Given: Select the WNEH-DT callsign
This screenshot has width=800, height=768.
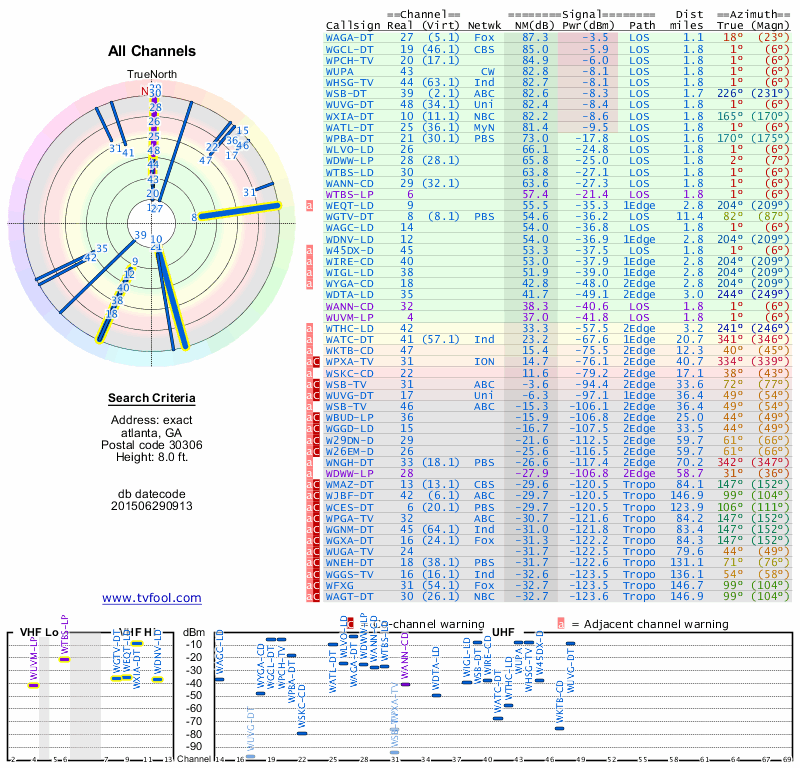Looking at the screenshot, I should (349, 562).
